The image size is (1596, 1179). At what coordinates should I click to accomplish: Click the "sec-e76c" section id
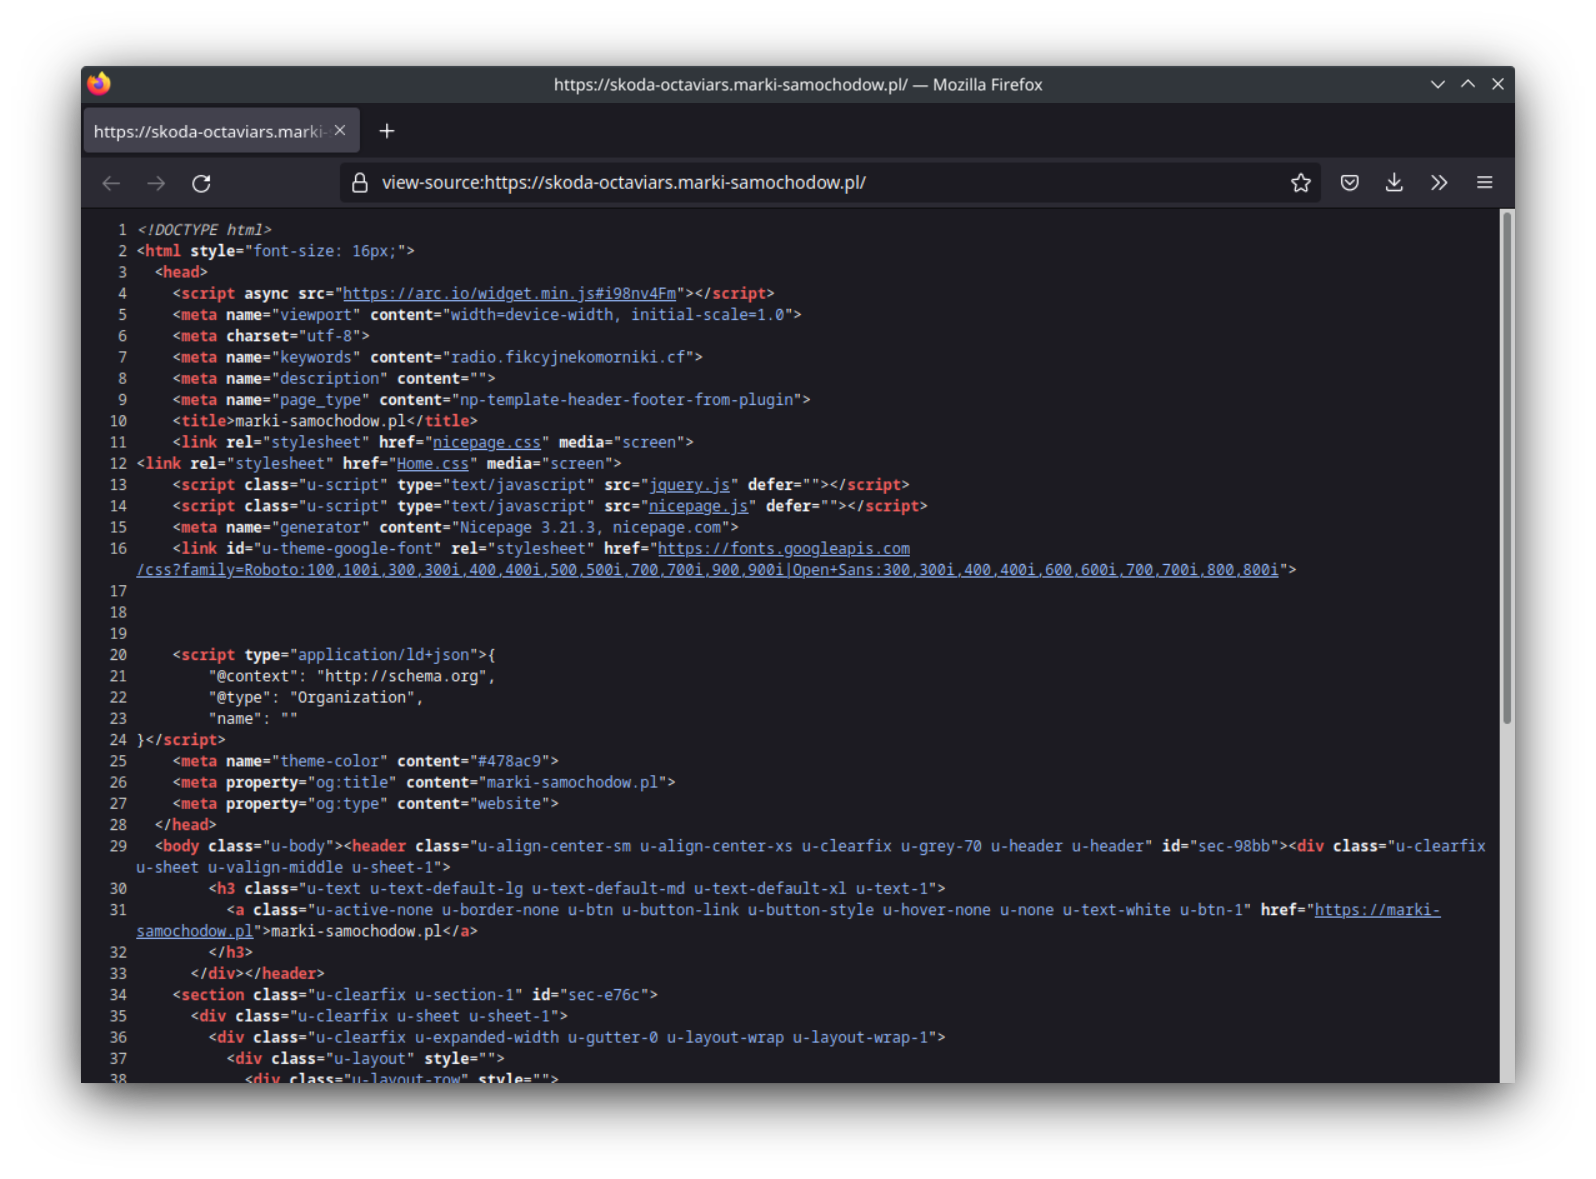[x=604, y=995]
